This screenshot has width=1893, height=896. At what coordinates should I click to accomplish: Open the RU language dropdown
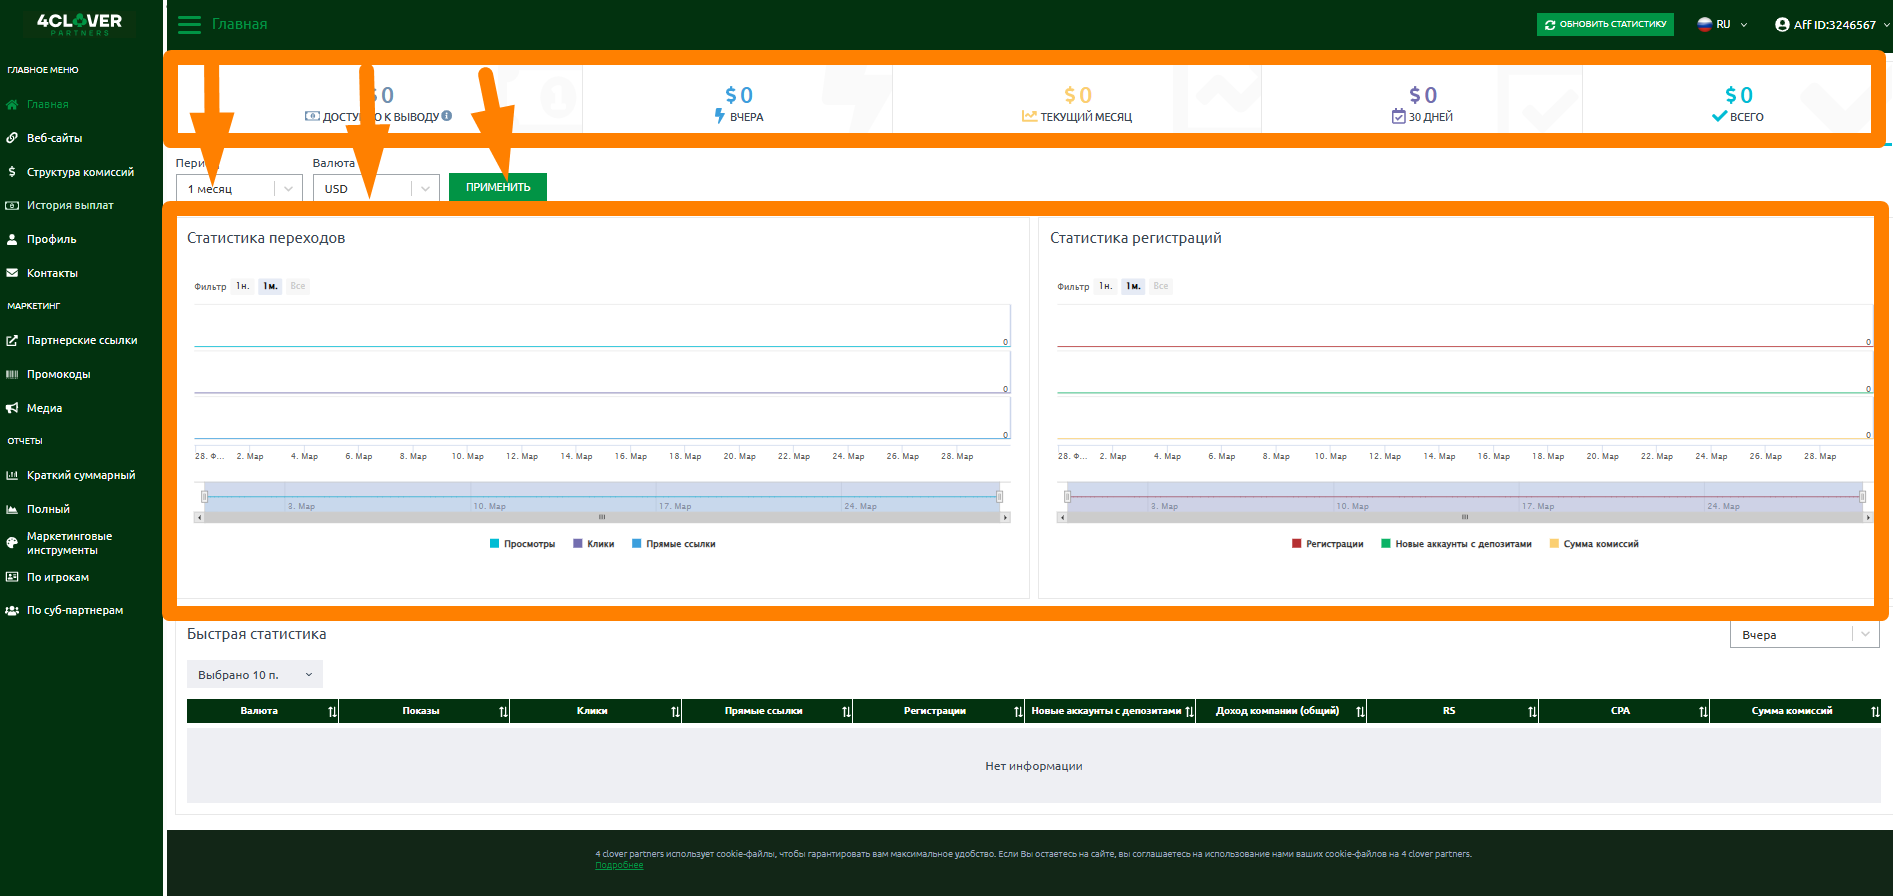(1722, 24)
